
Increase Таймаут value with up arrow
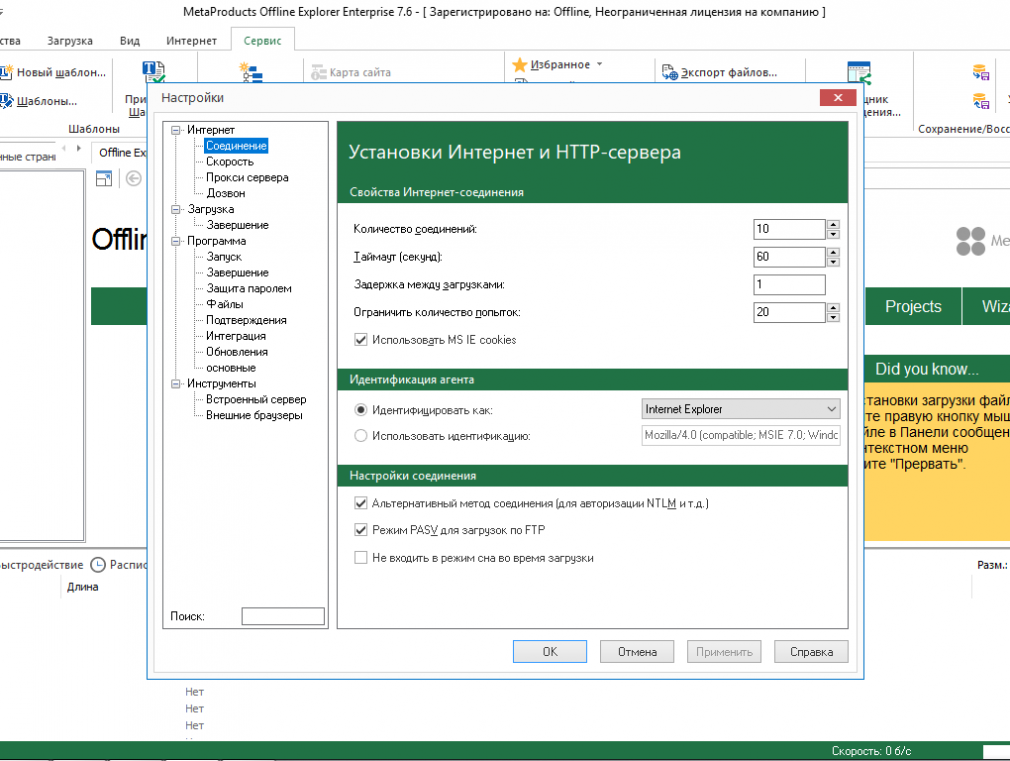[x=834, y=252]
